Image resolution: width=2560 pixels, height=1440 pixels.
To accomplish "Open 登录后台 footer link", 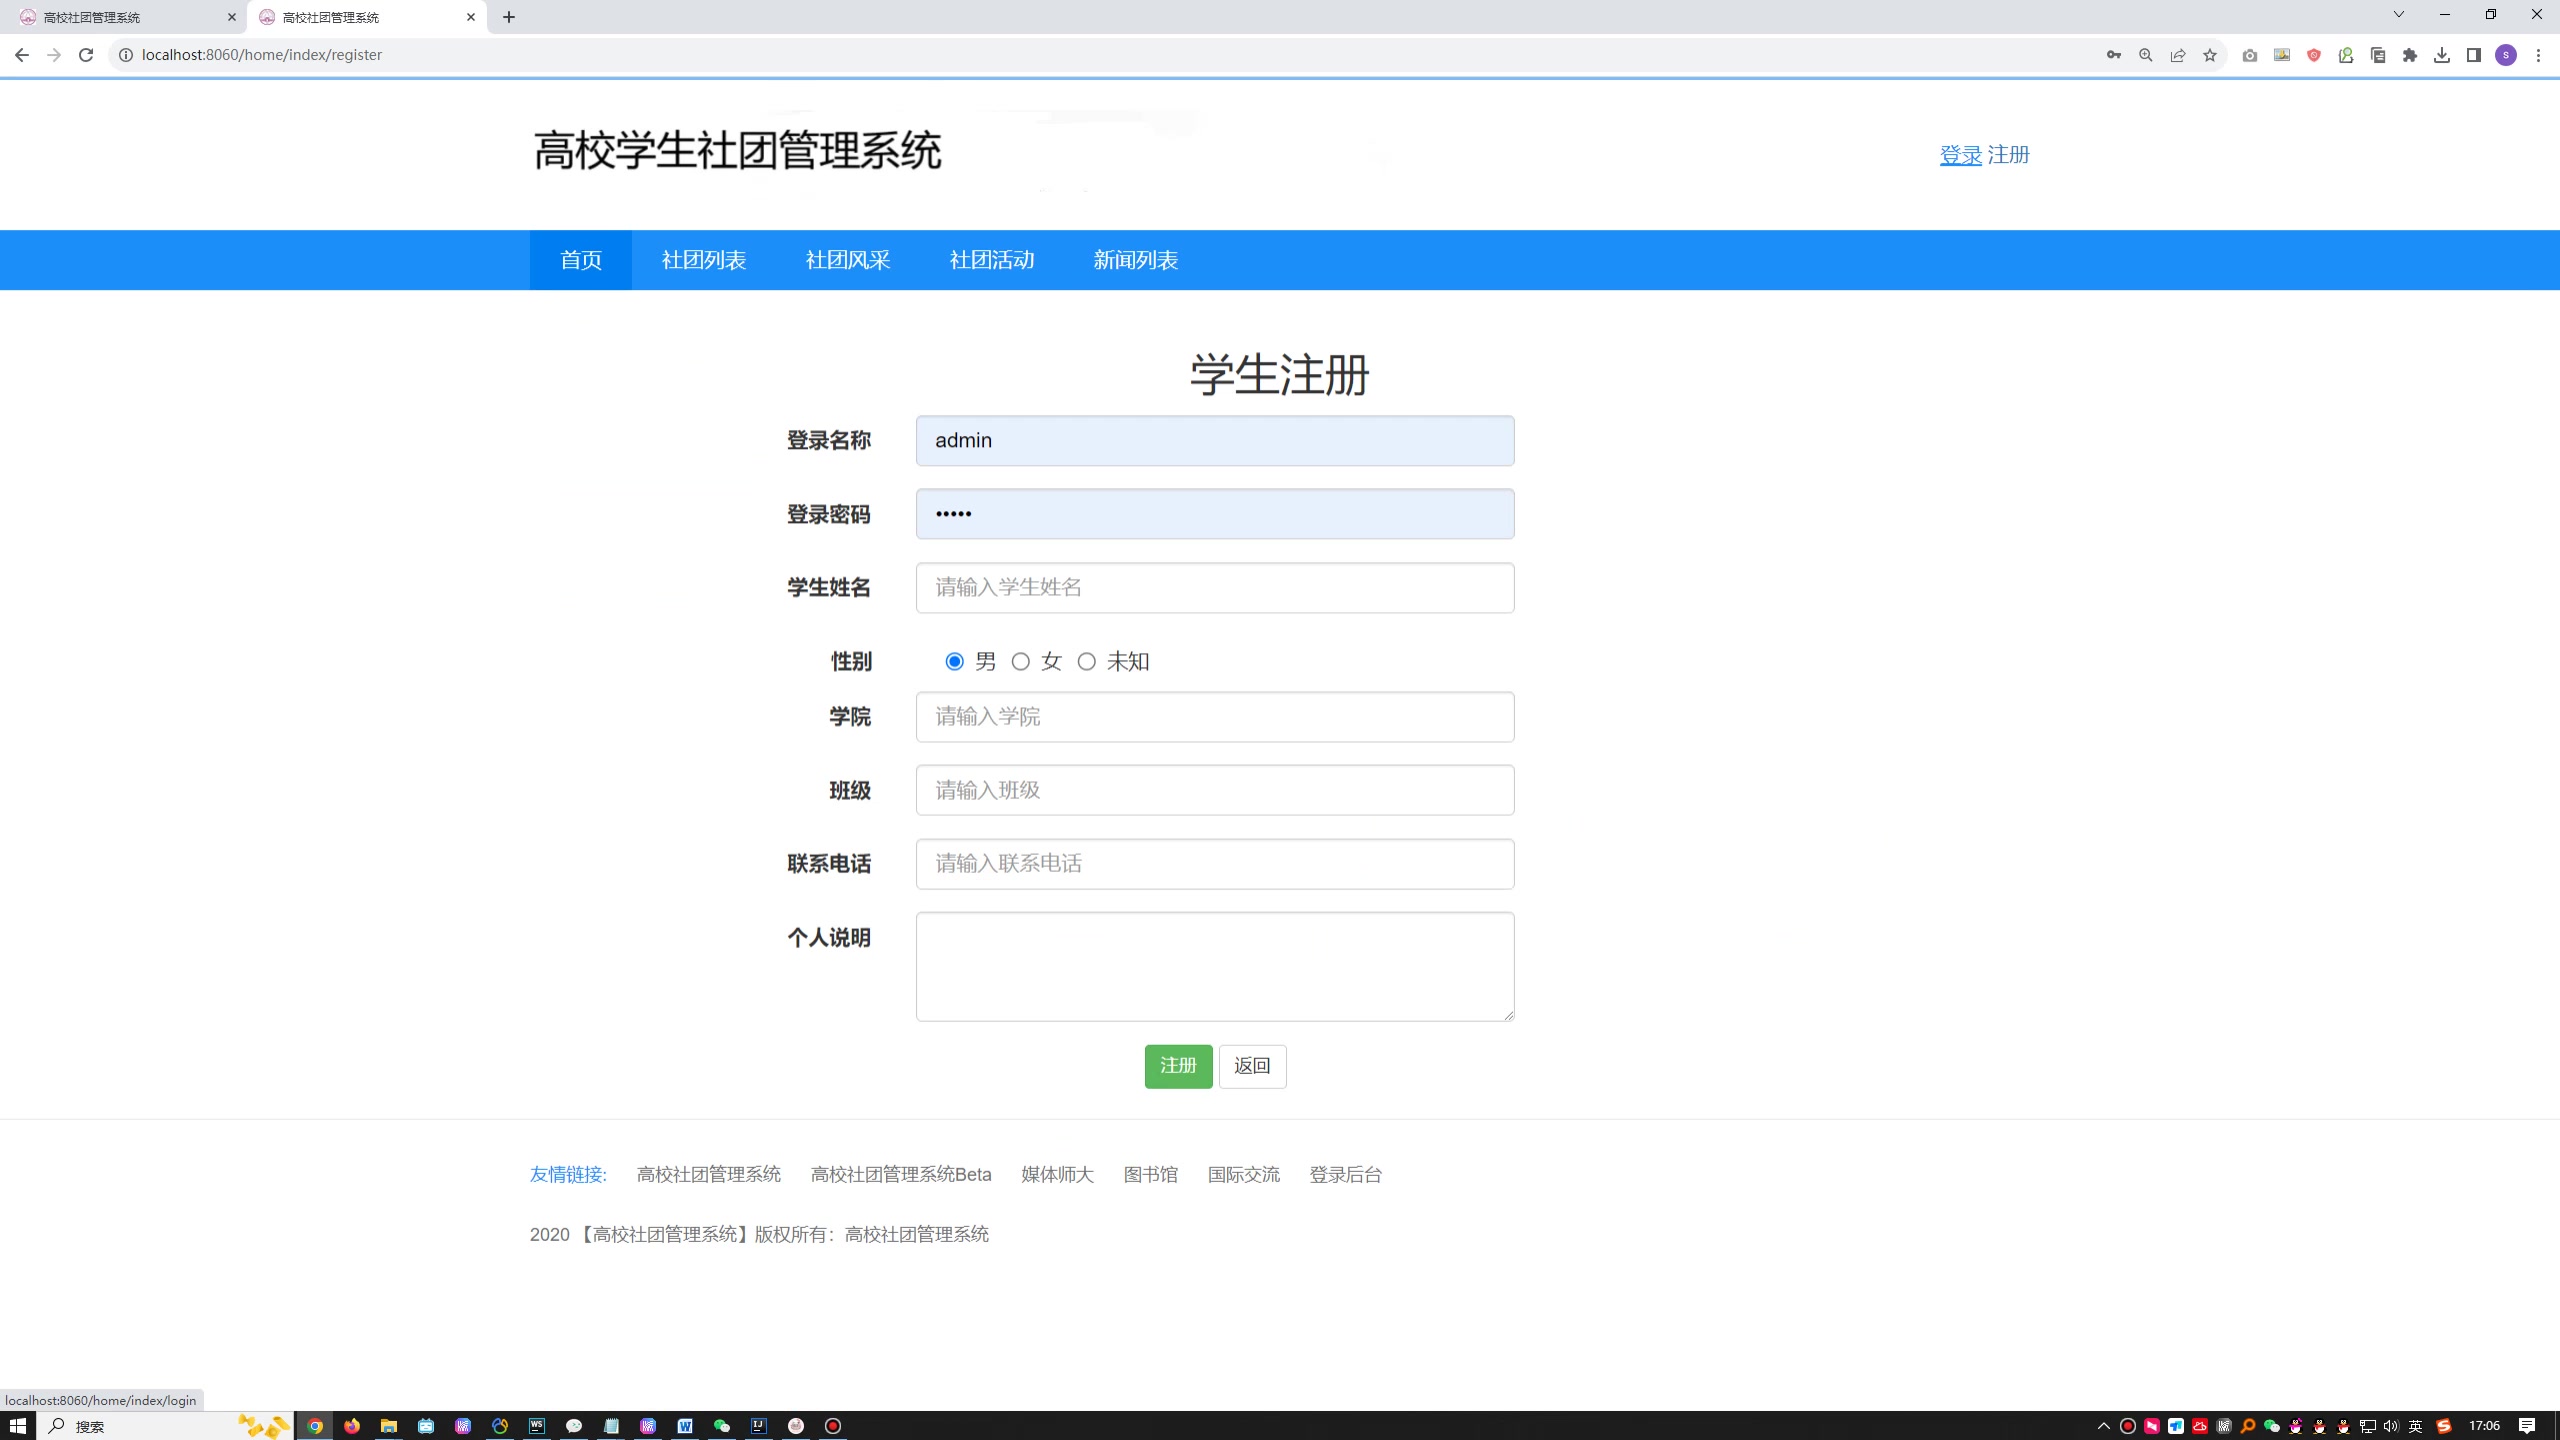I will click(1345, 1175).
